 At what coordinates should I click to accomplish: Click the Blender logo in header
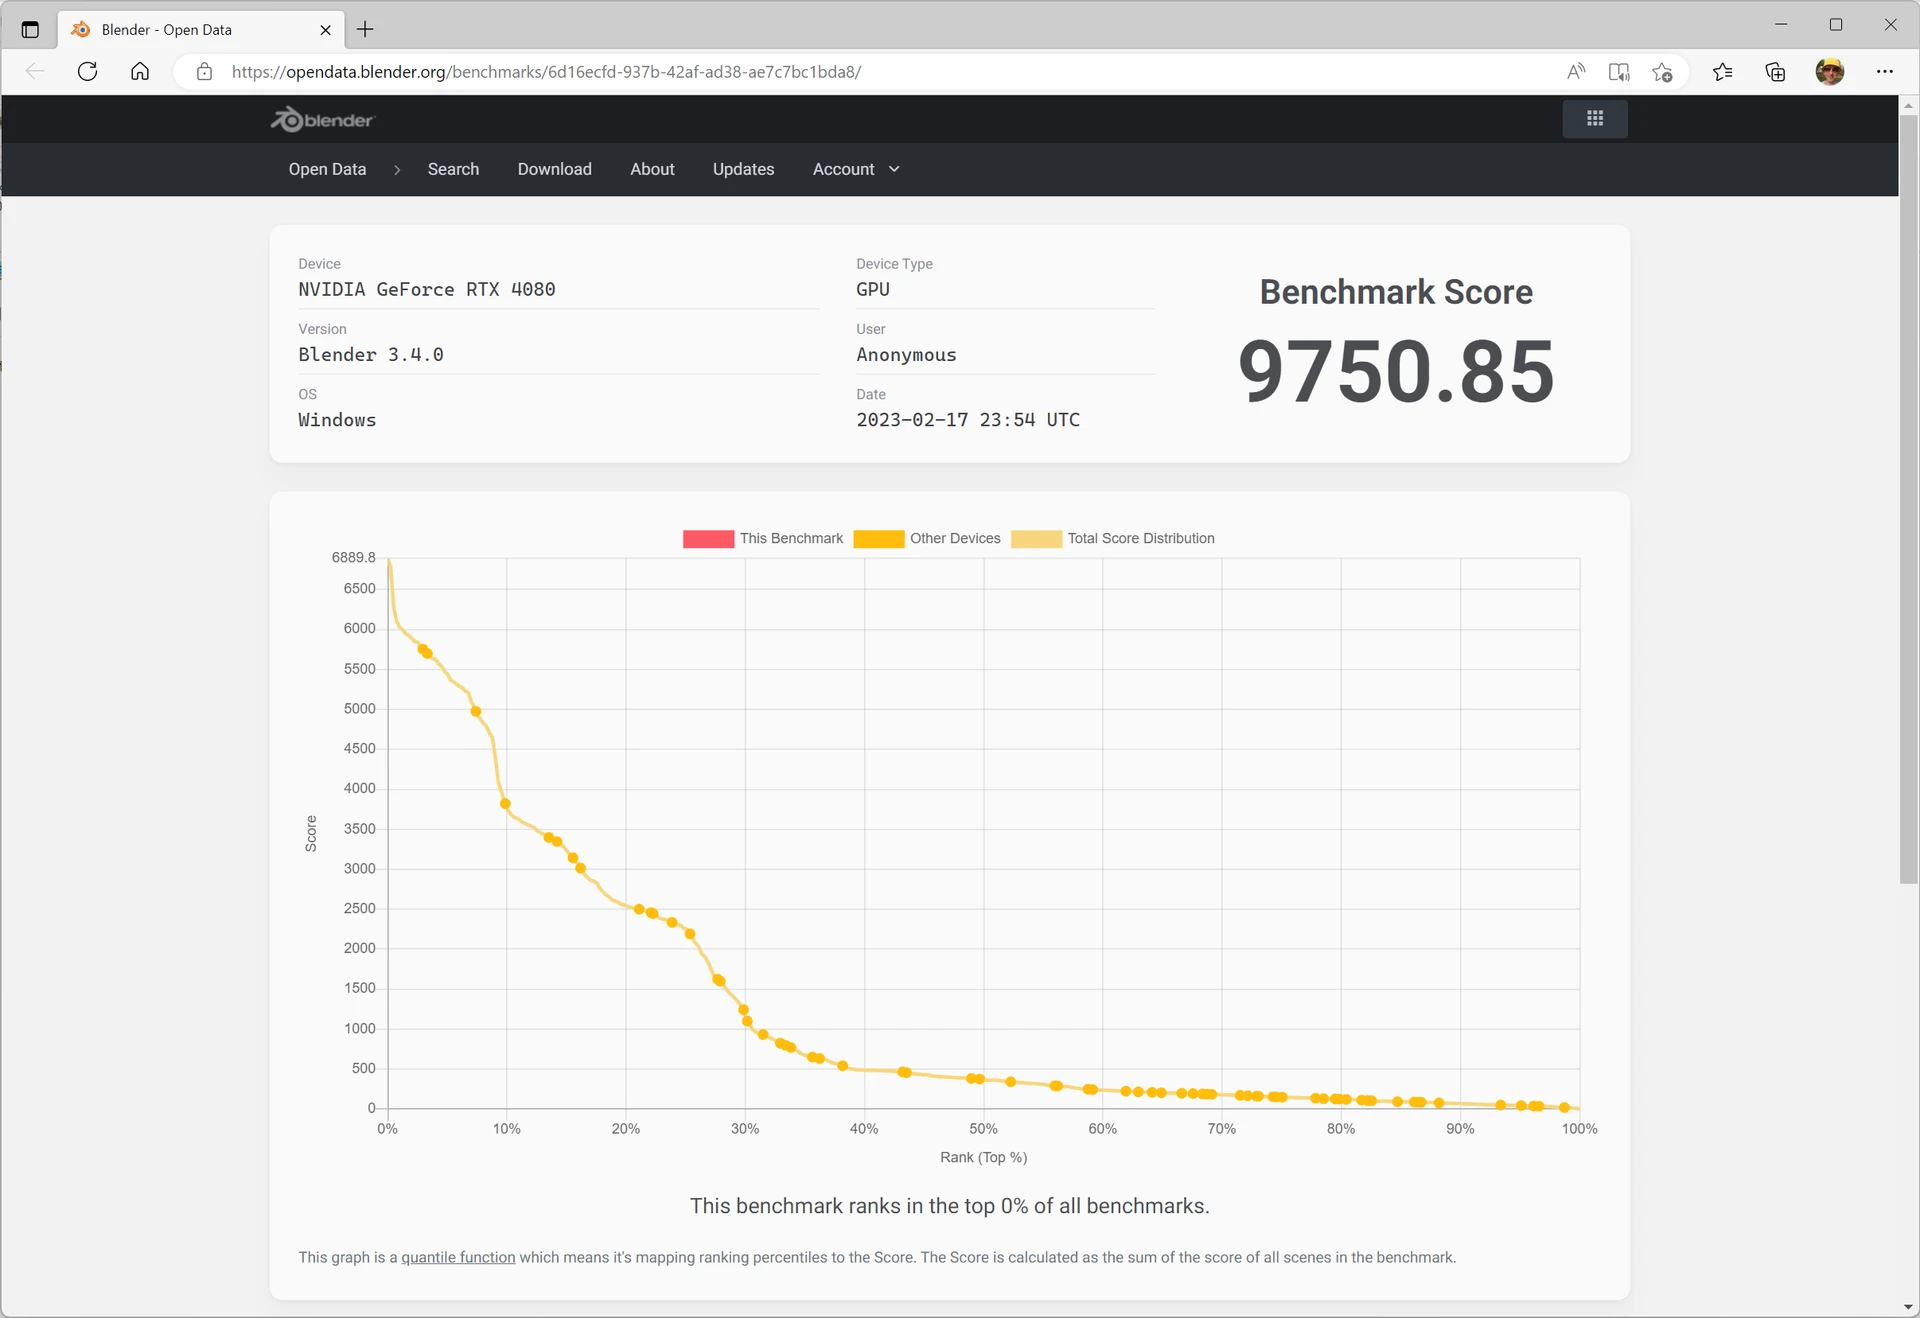click(x=322, y=120)
